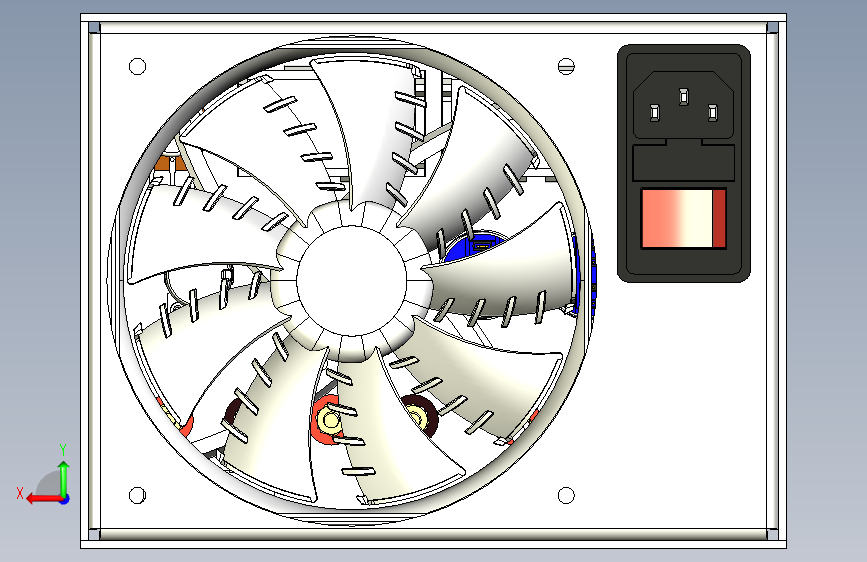The image size is (867, 562).
Task: Click the right pin of the power socket
Action: [713, 113]
